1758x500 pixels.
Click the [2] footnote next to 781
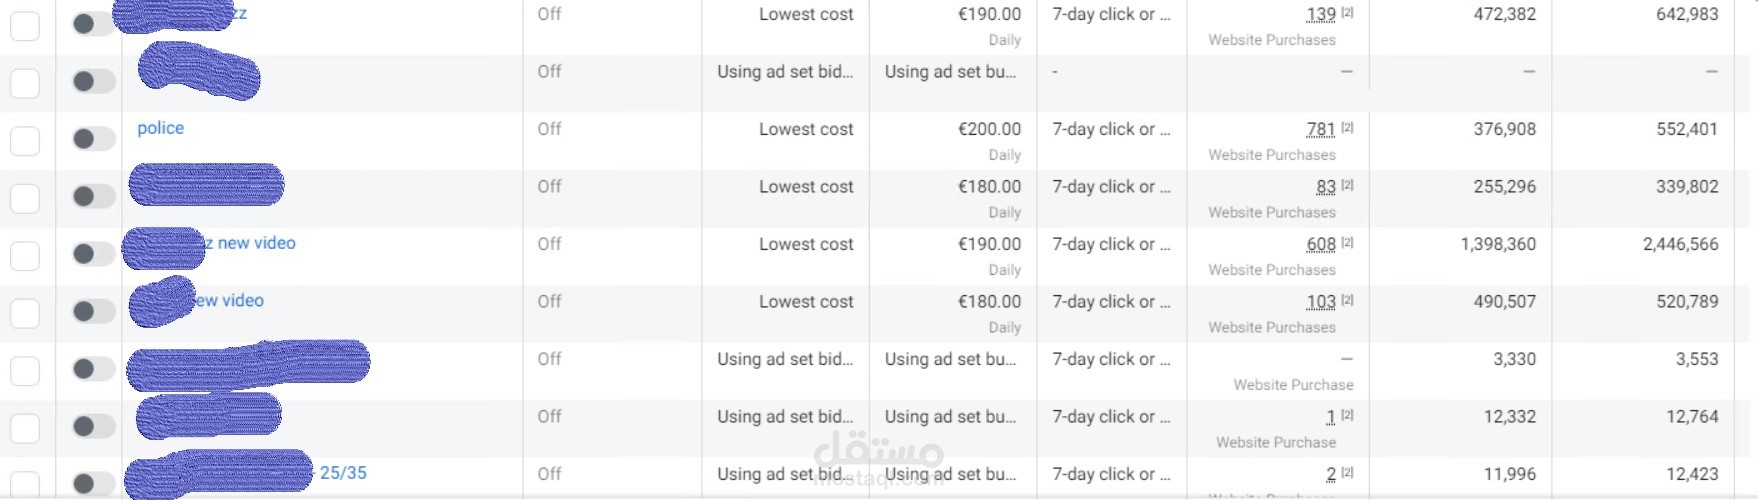pos(1347,127)
